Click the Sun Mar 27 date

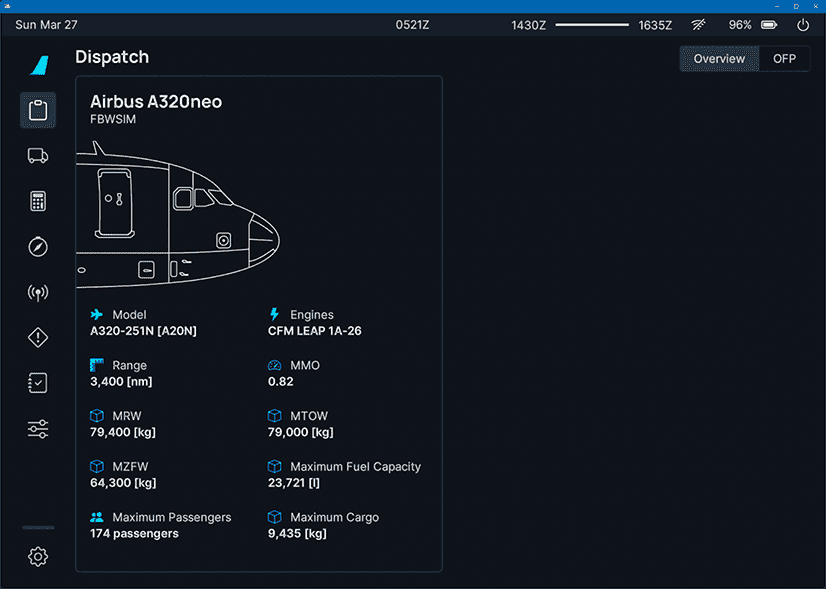46,25
